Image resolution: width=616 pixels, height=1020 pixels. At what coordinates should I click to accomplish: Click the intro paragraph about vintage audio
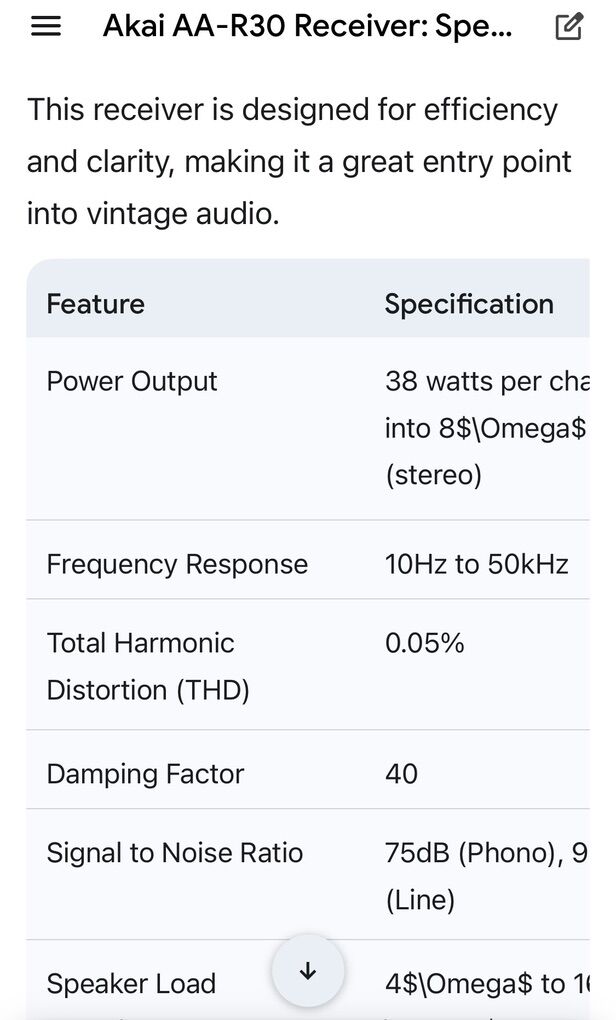coord(299,161)
